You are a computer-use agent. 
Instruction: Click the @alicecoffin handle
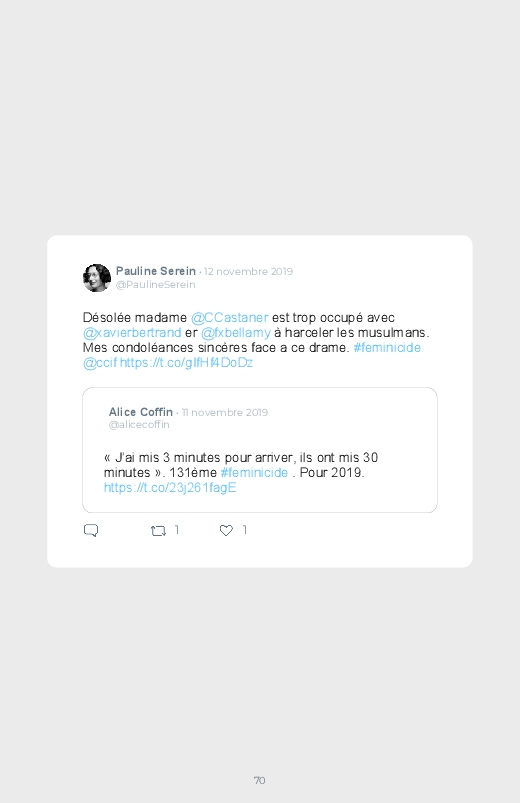[x=139, y=425]
